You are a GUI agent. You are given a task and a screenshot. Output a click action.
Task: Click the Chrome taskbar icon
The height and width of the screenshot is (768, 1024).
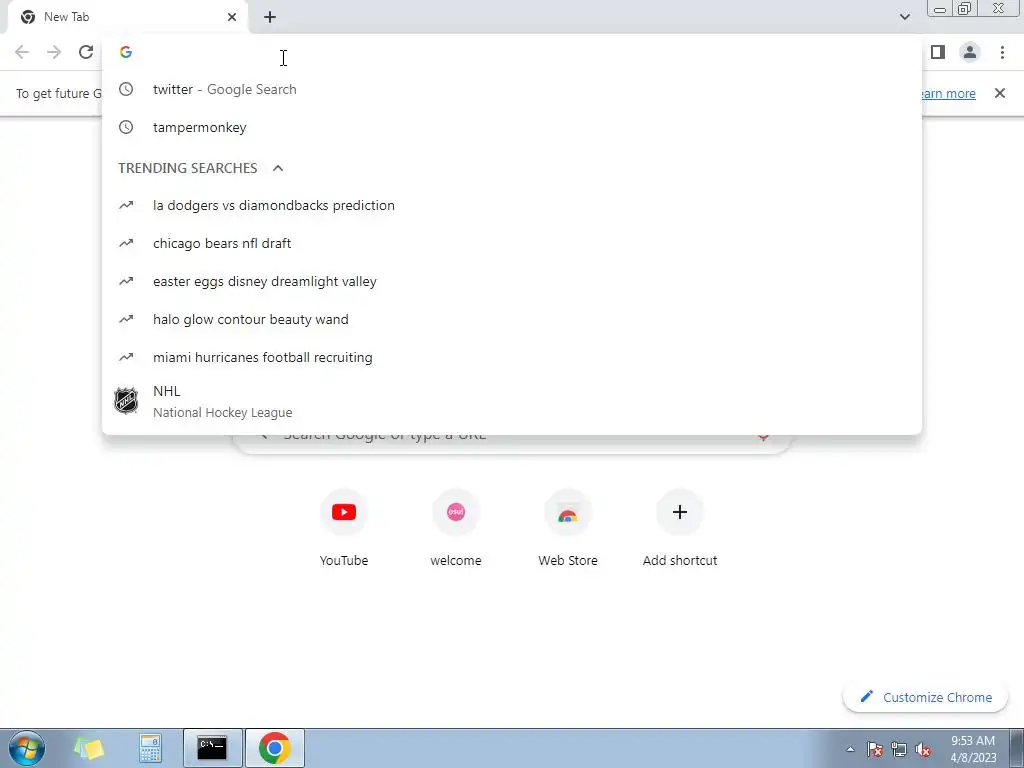(274, 748)
